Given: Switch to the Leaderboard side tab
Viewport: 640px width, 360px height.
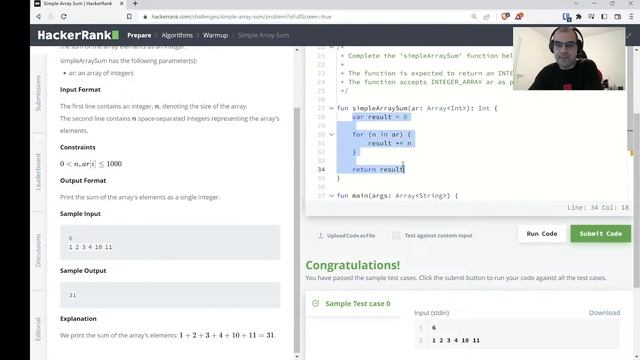Looking at the screenshot, I should [x=38, y=172].
